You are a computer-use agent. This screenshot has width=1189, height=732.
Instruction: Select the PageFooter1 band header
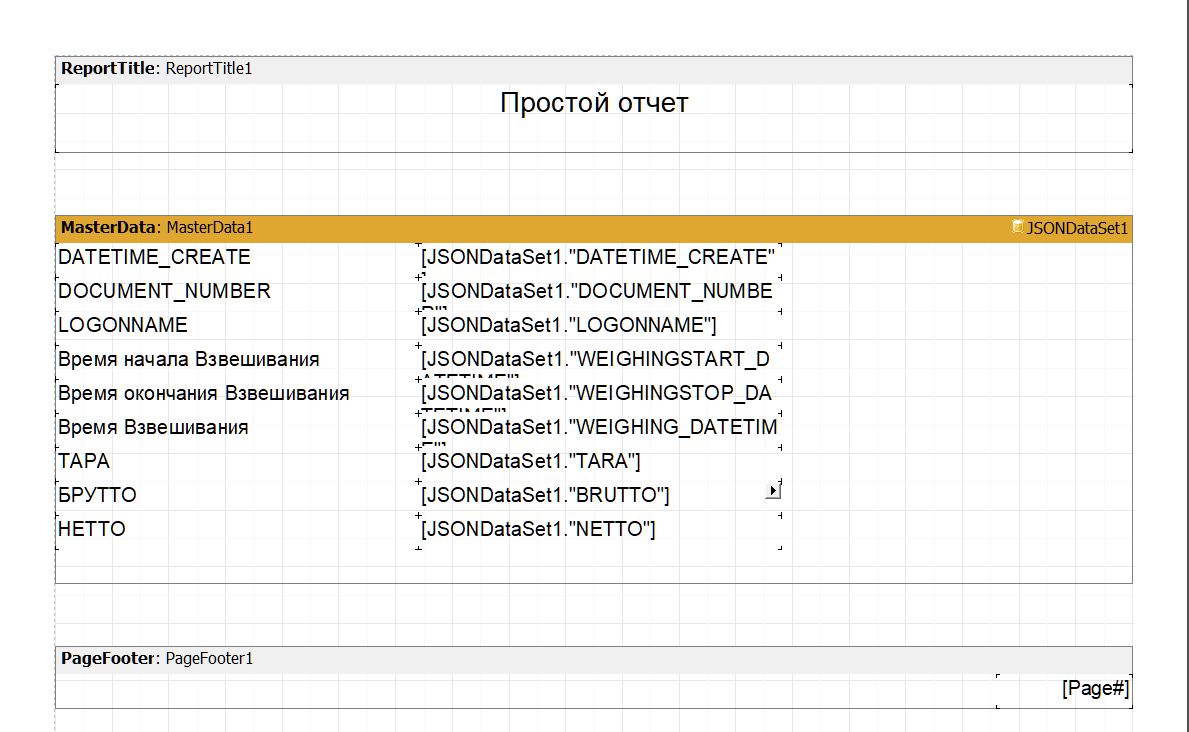[x=157, y=659]
